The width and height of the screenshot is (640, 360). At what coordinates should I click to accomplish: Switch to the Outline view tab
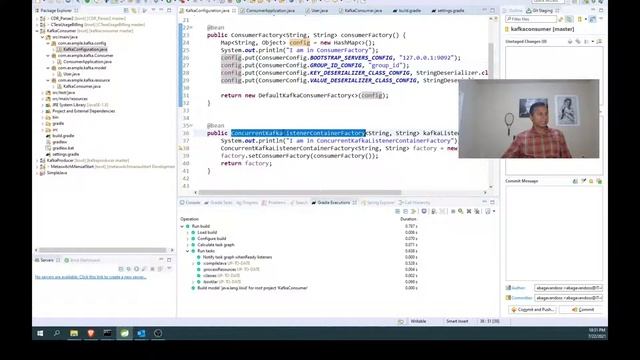pos(513,11)
